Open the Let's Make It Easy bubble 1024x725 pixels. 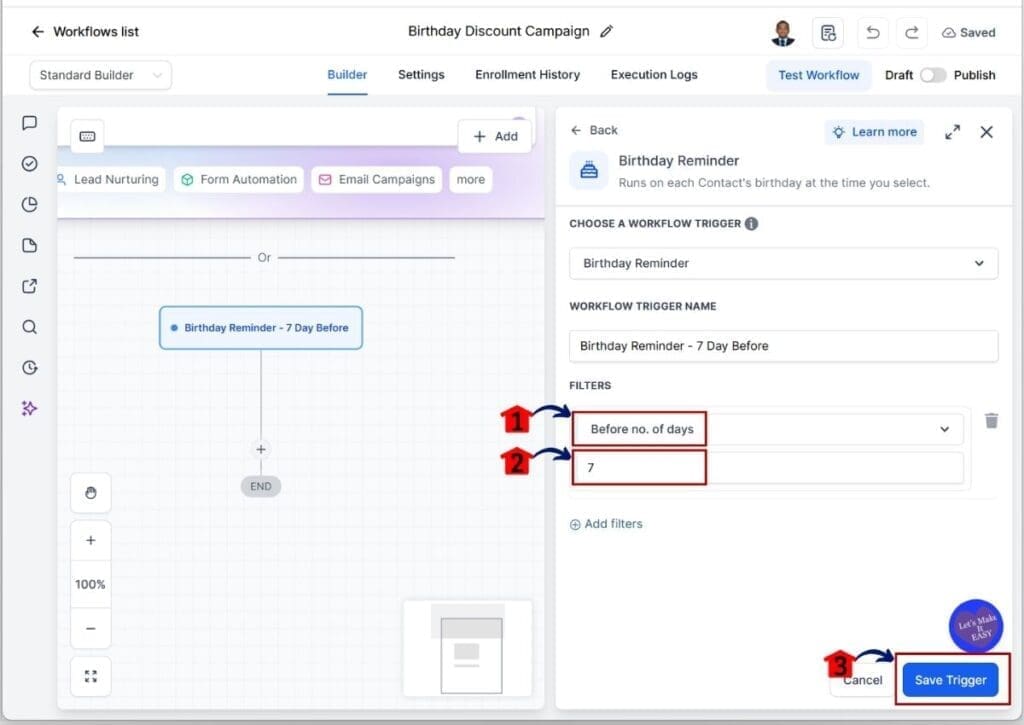[976, 627]
